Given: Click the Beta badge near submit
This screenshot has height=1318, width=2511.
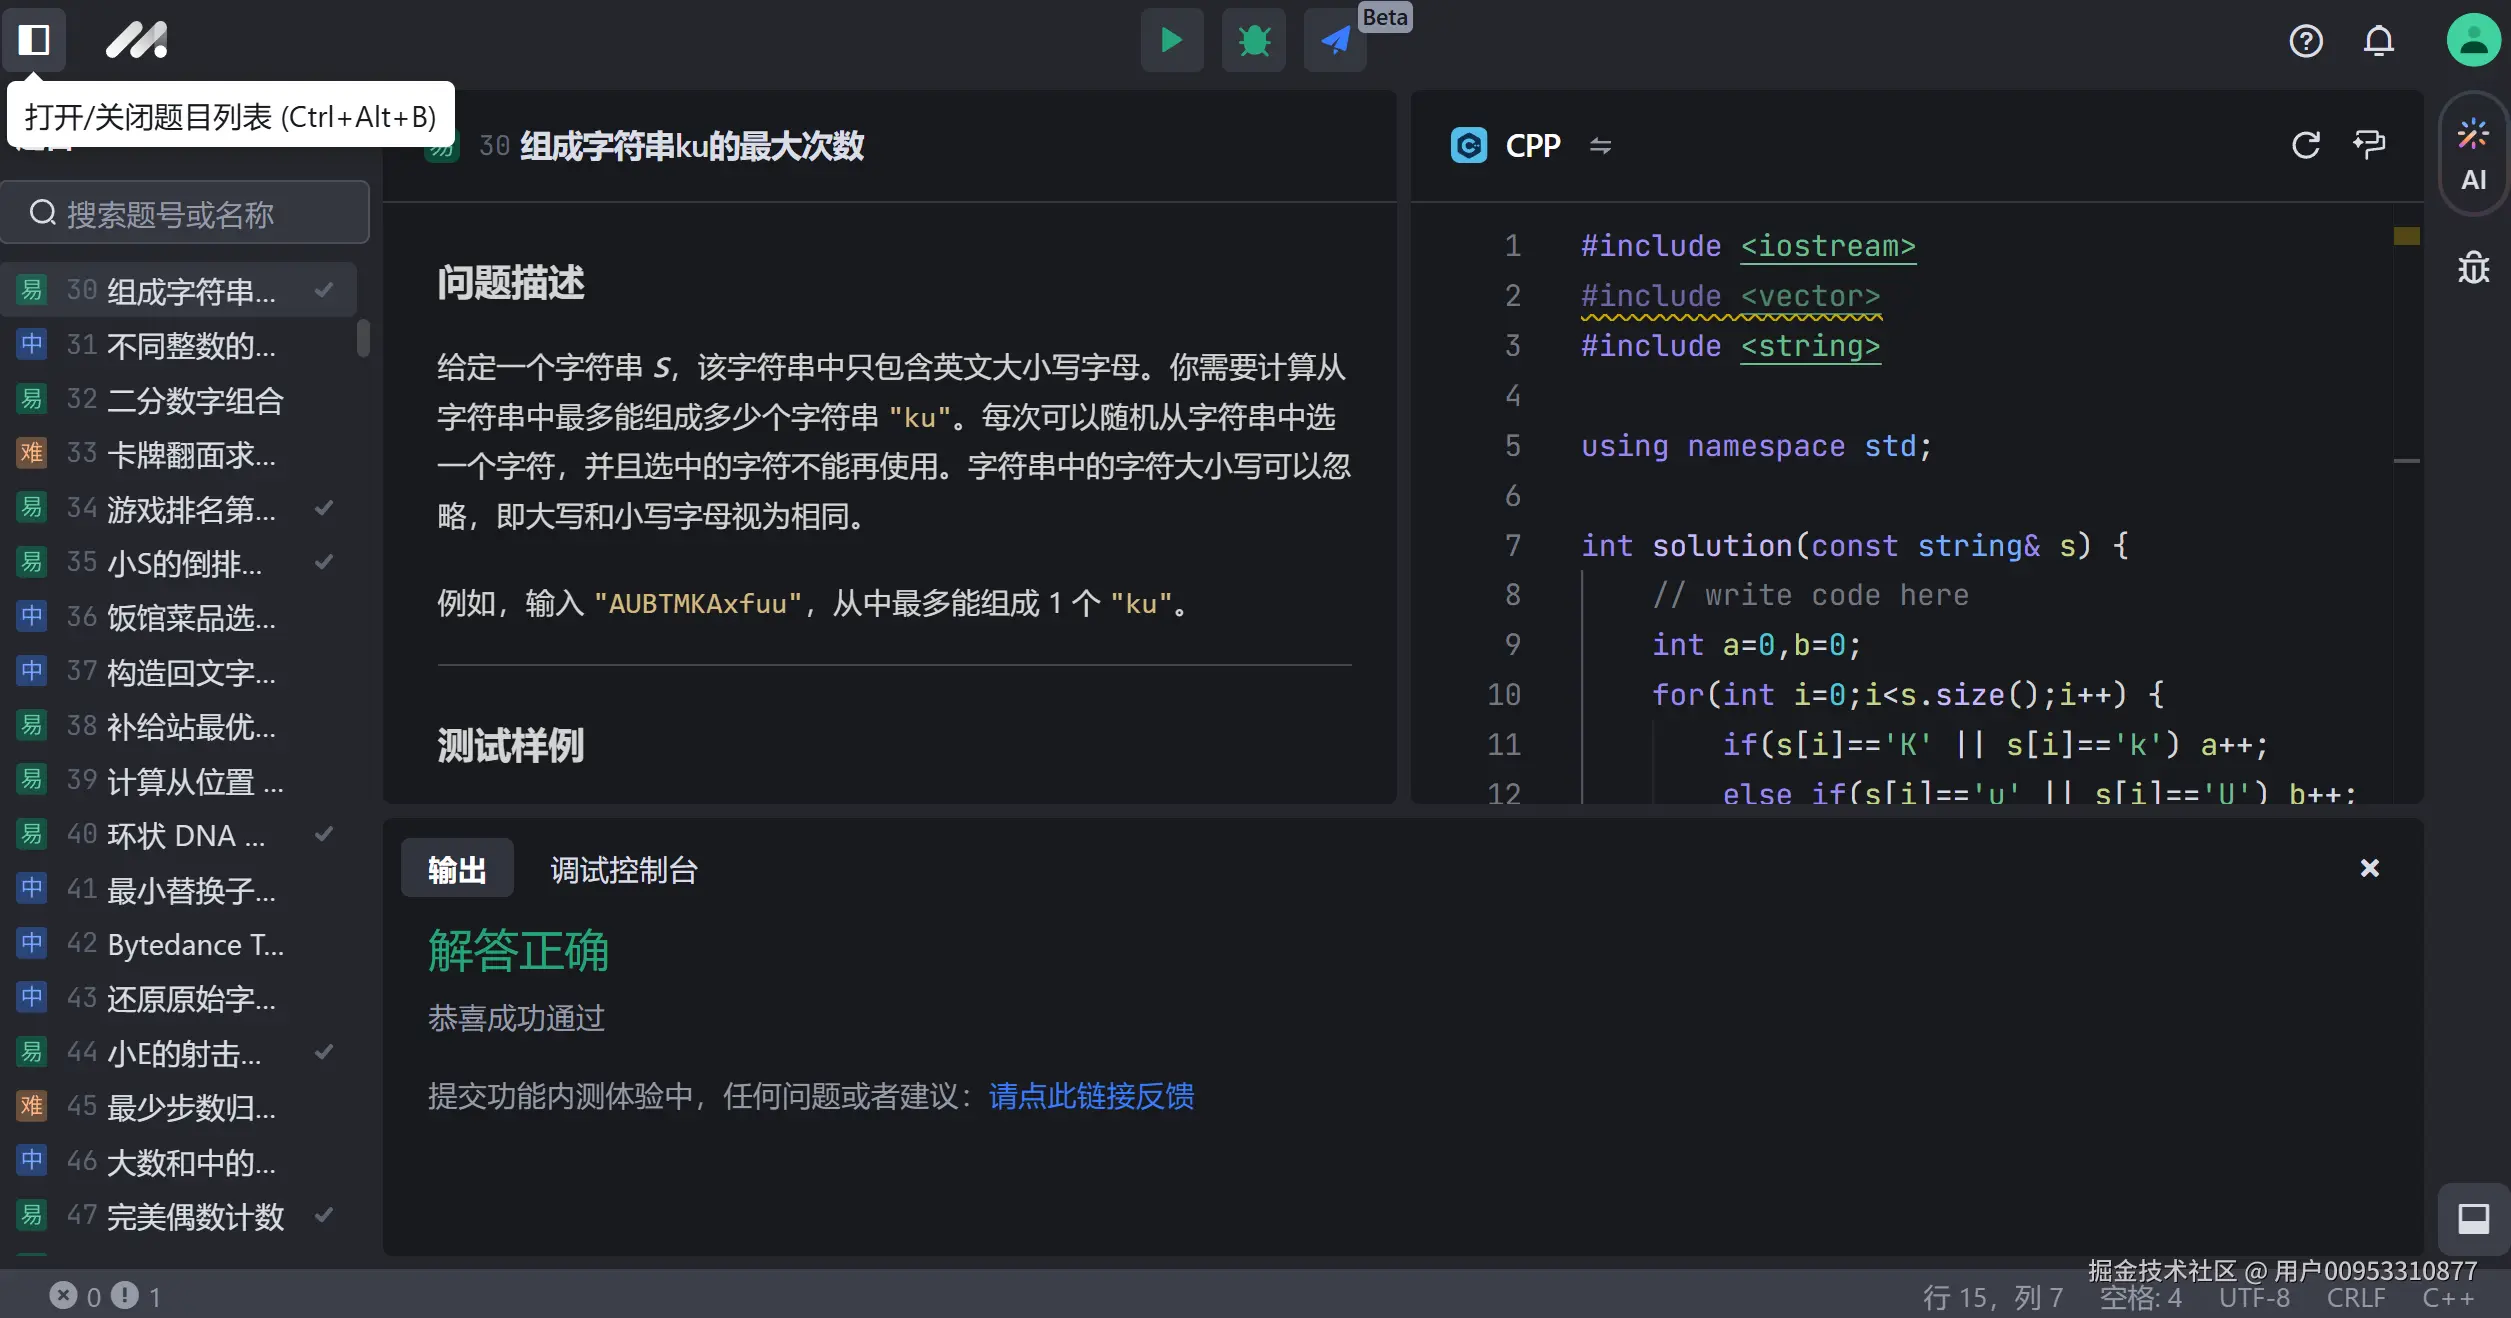Looking at the screenshot, I should pyautogui.click(x=1385, y=17).
